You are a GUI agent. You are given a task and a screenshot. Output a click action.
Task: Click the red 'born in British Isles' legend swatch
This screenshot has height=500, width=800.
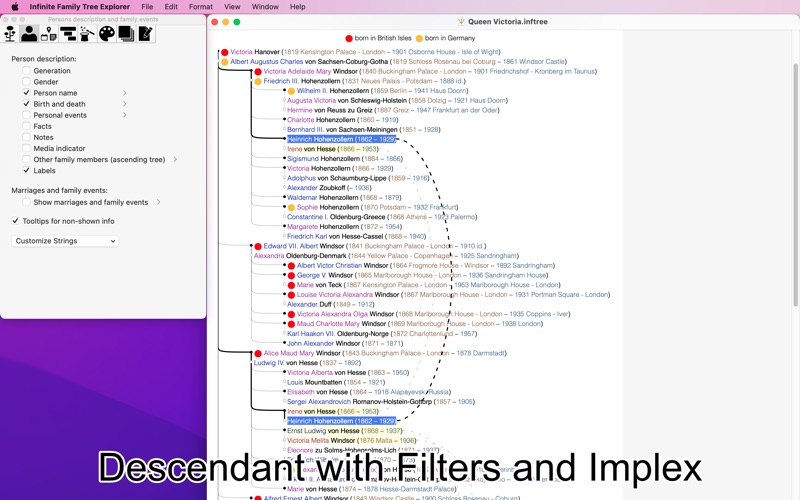[x=349, y=38]
